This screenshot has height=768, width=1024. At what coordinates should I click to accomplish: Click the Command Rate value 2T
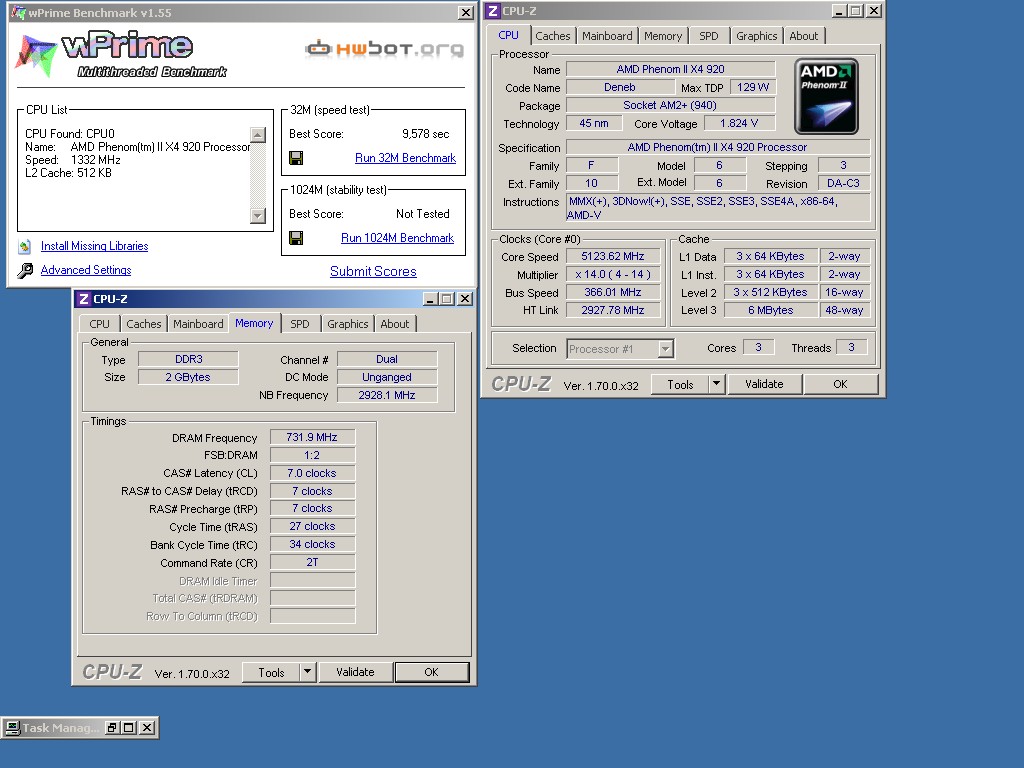tap(312, 562)
